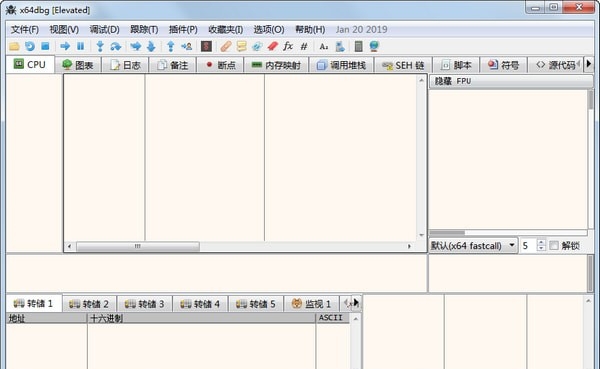Click the trace over down-arrow icon
Screen dimensions: 600x369
(151, 47)
